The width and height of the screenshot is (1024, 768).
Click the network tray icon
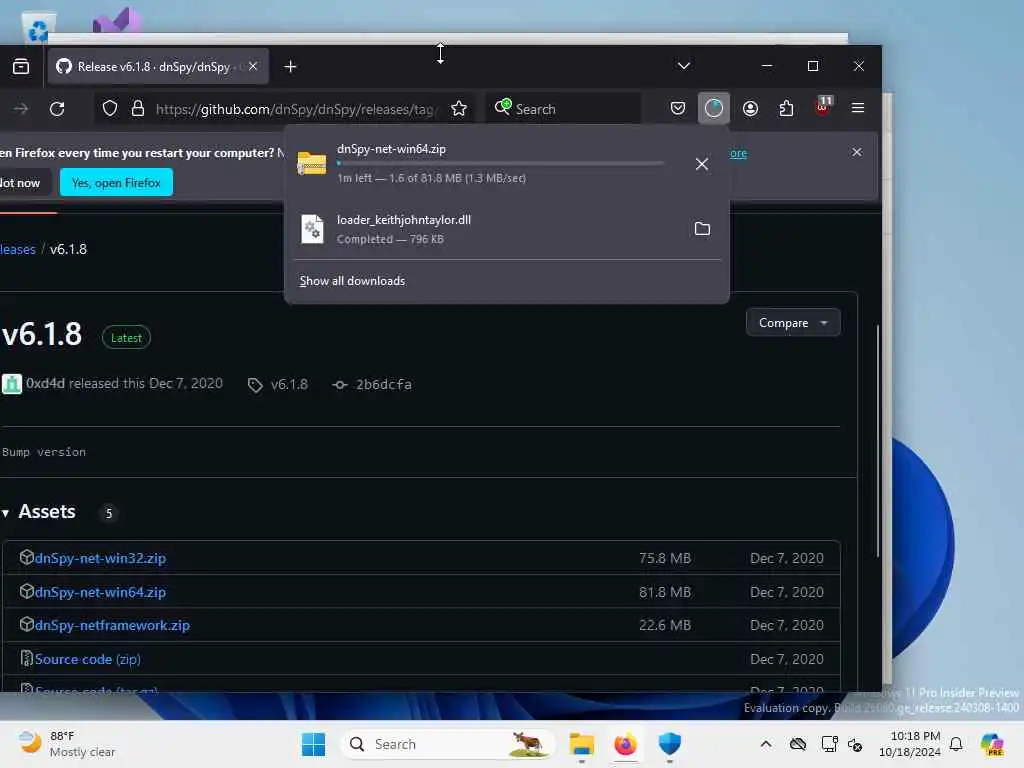[x=829, y=744]
